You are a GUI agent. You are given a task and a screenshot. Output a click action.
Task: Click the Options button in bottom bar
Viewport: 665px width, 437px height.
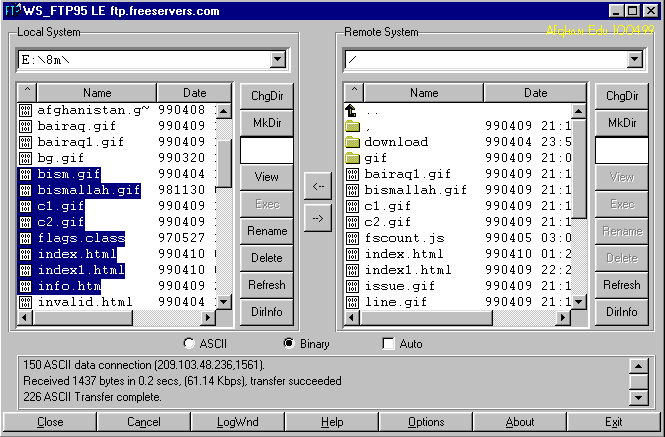click(x=426, y=422)
